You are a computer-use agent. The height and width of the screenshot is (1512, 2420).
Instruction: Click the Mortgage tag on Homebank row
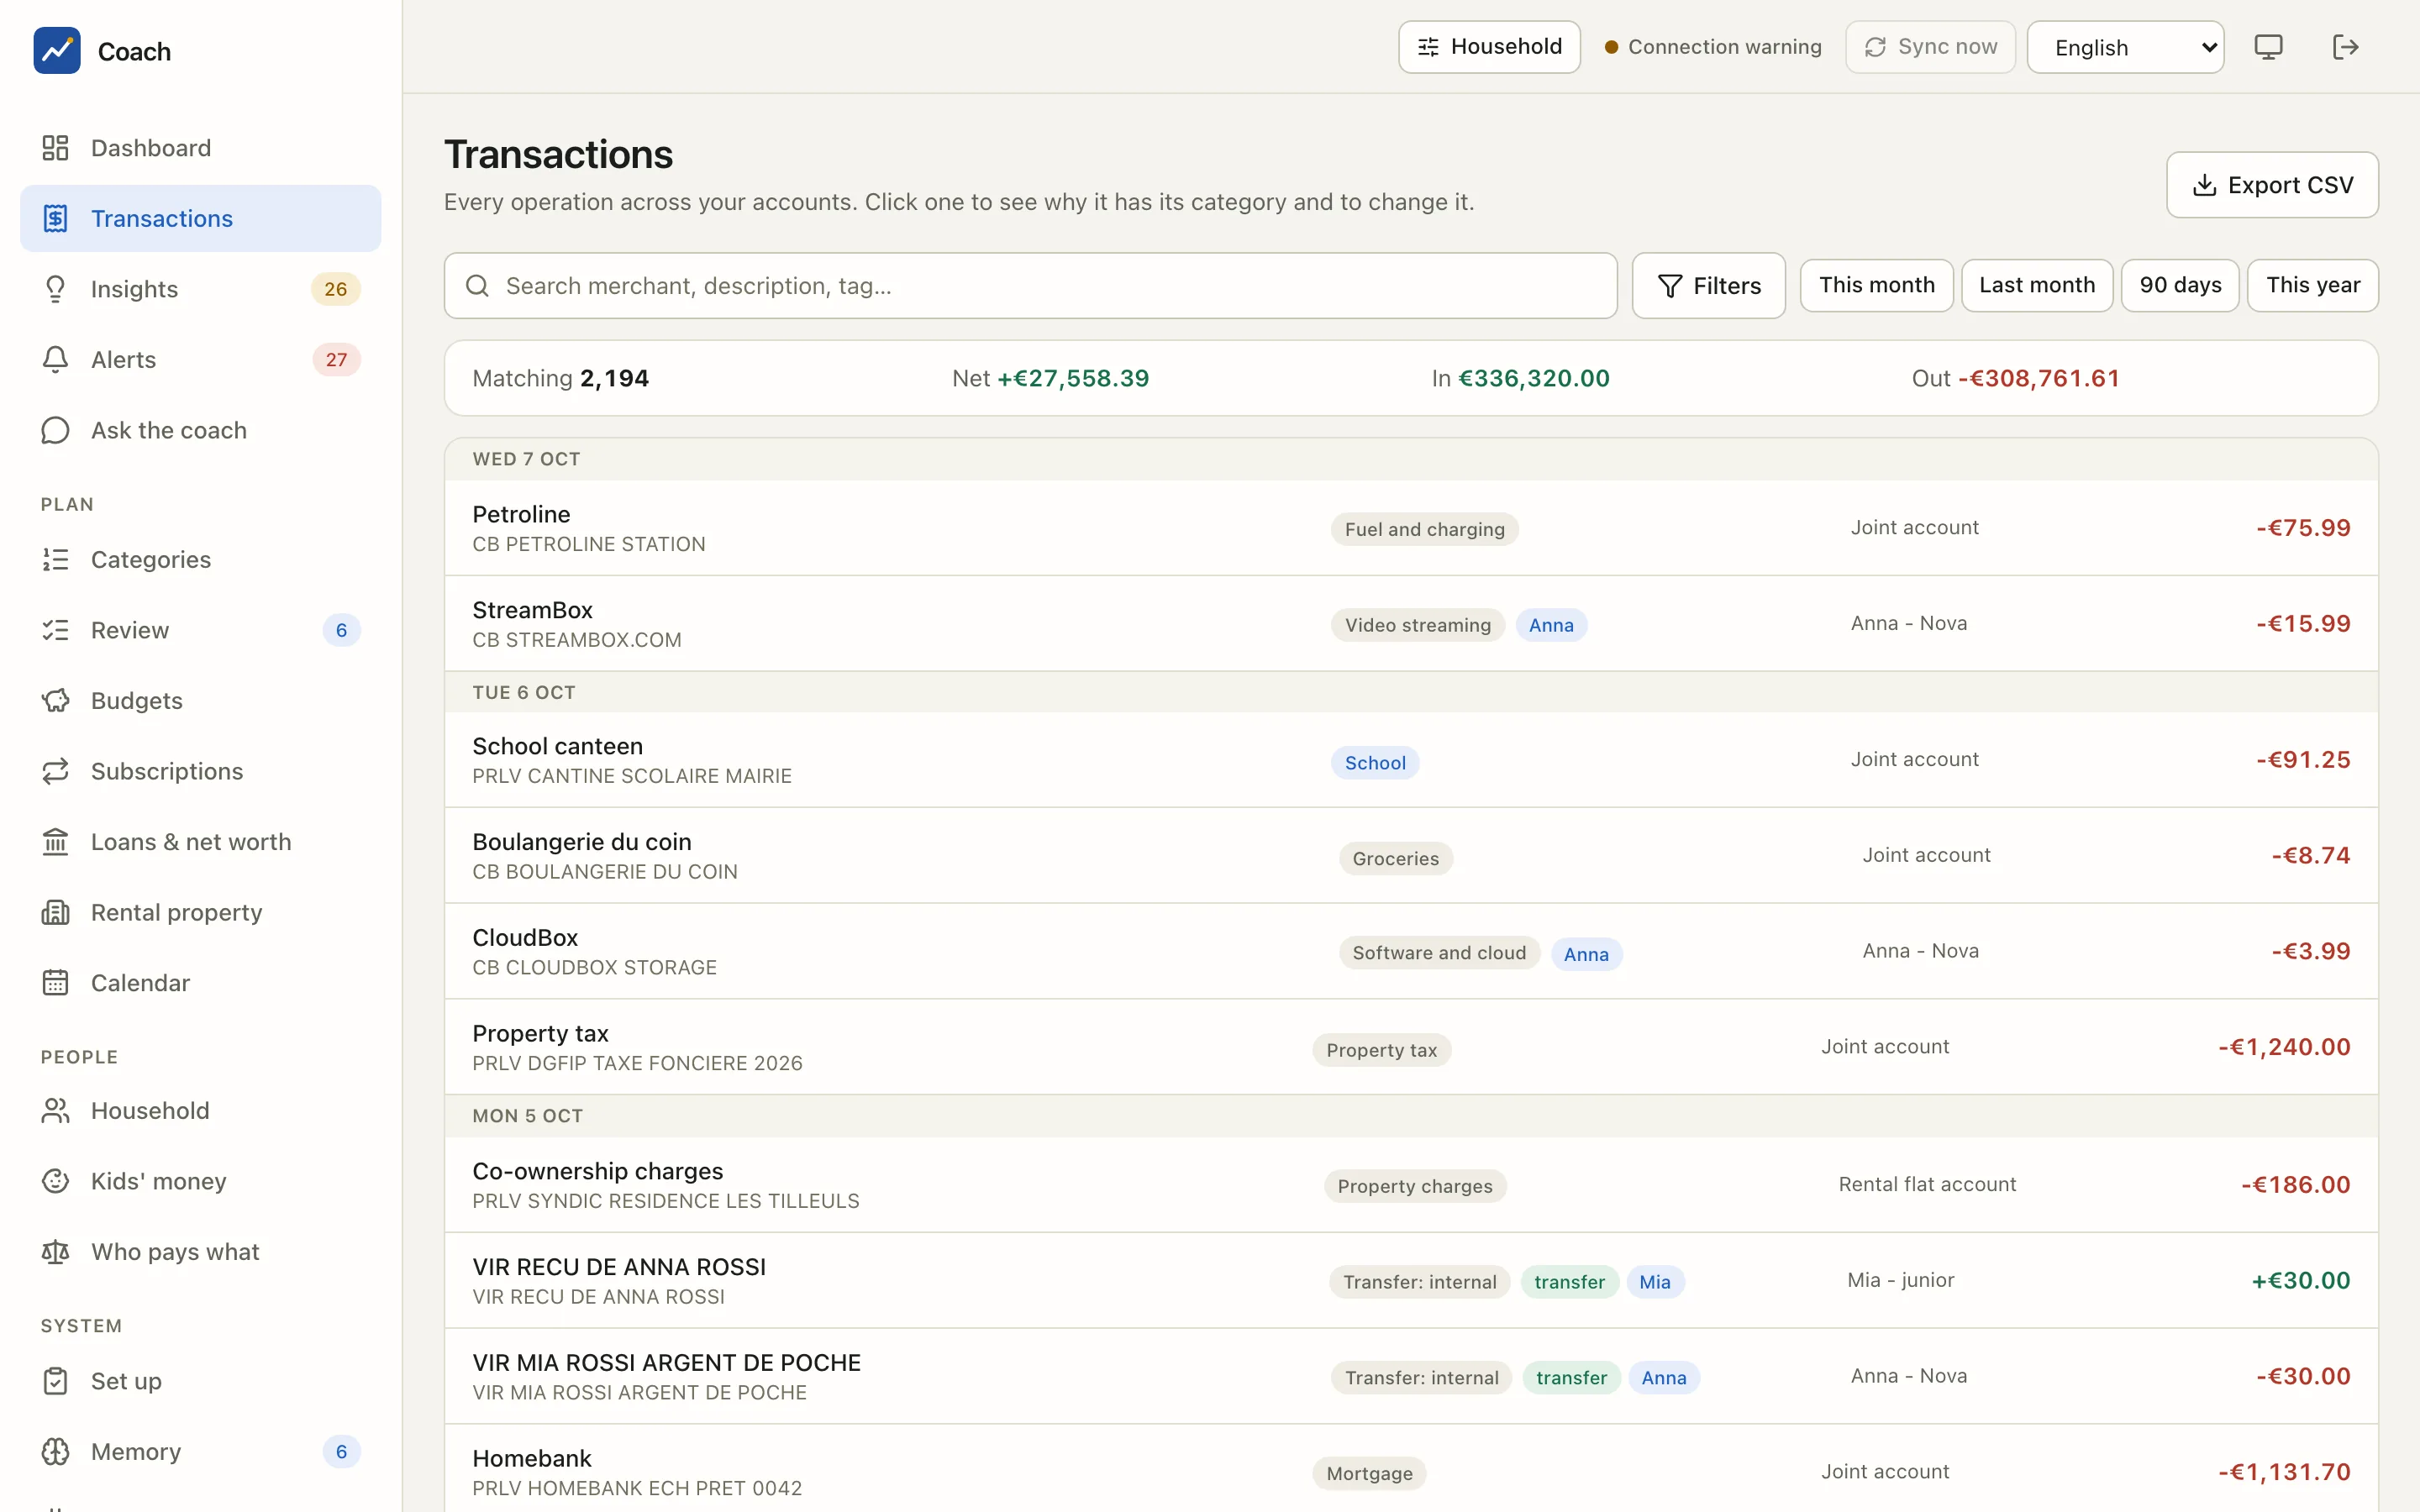click(1369, 1473)
